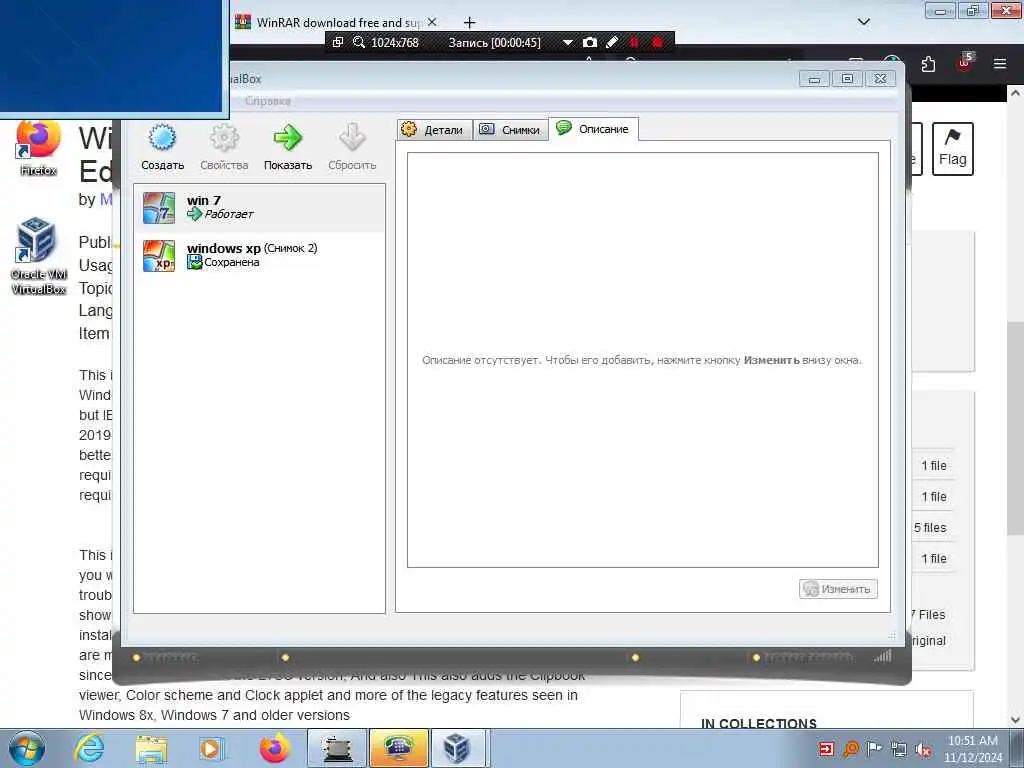Open the Справка menu in VirtualBox
1024x768 pixels.
coord(268,101)
